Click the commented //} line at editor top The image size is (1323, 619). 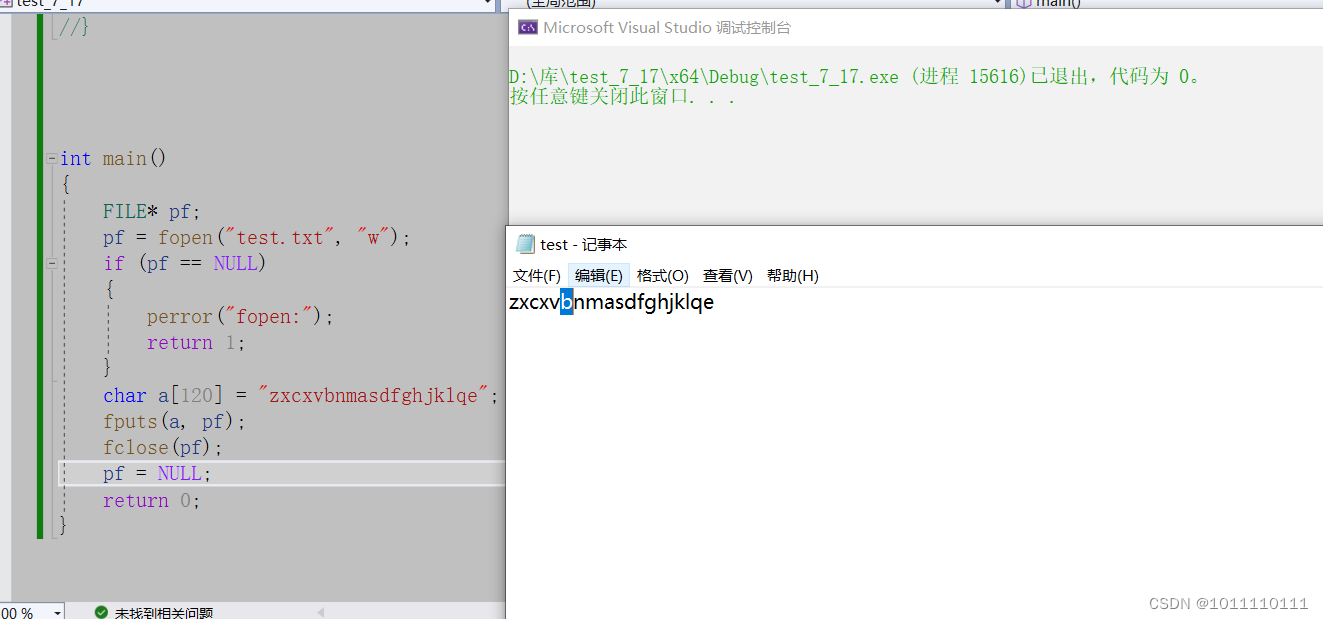74,27
